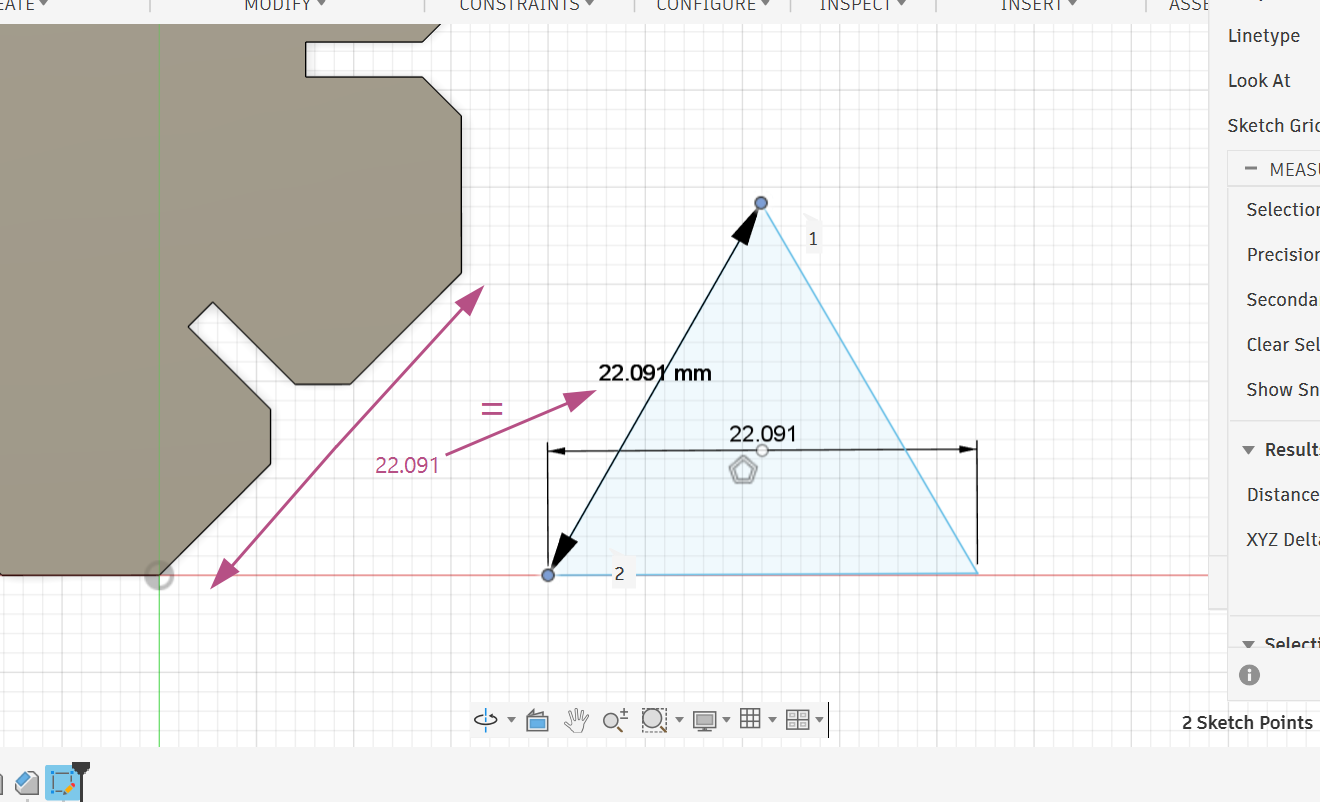Click the circular handle on horizontal dimension line

coord(763,450)
